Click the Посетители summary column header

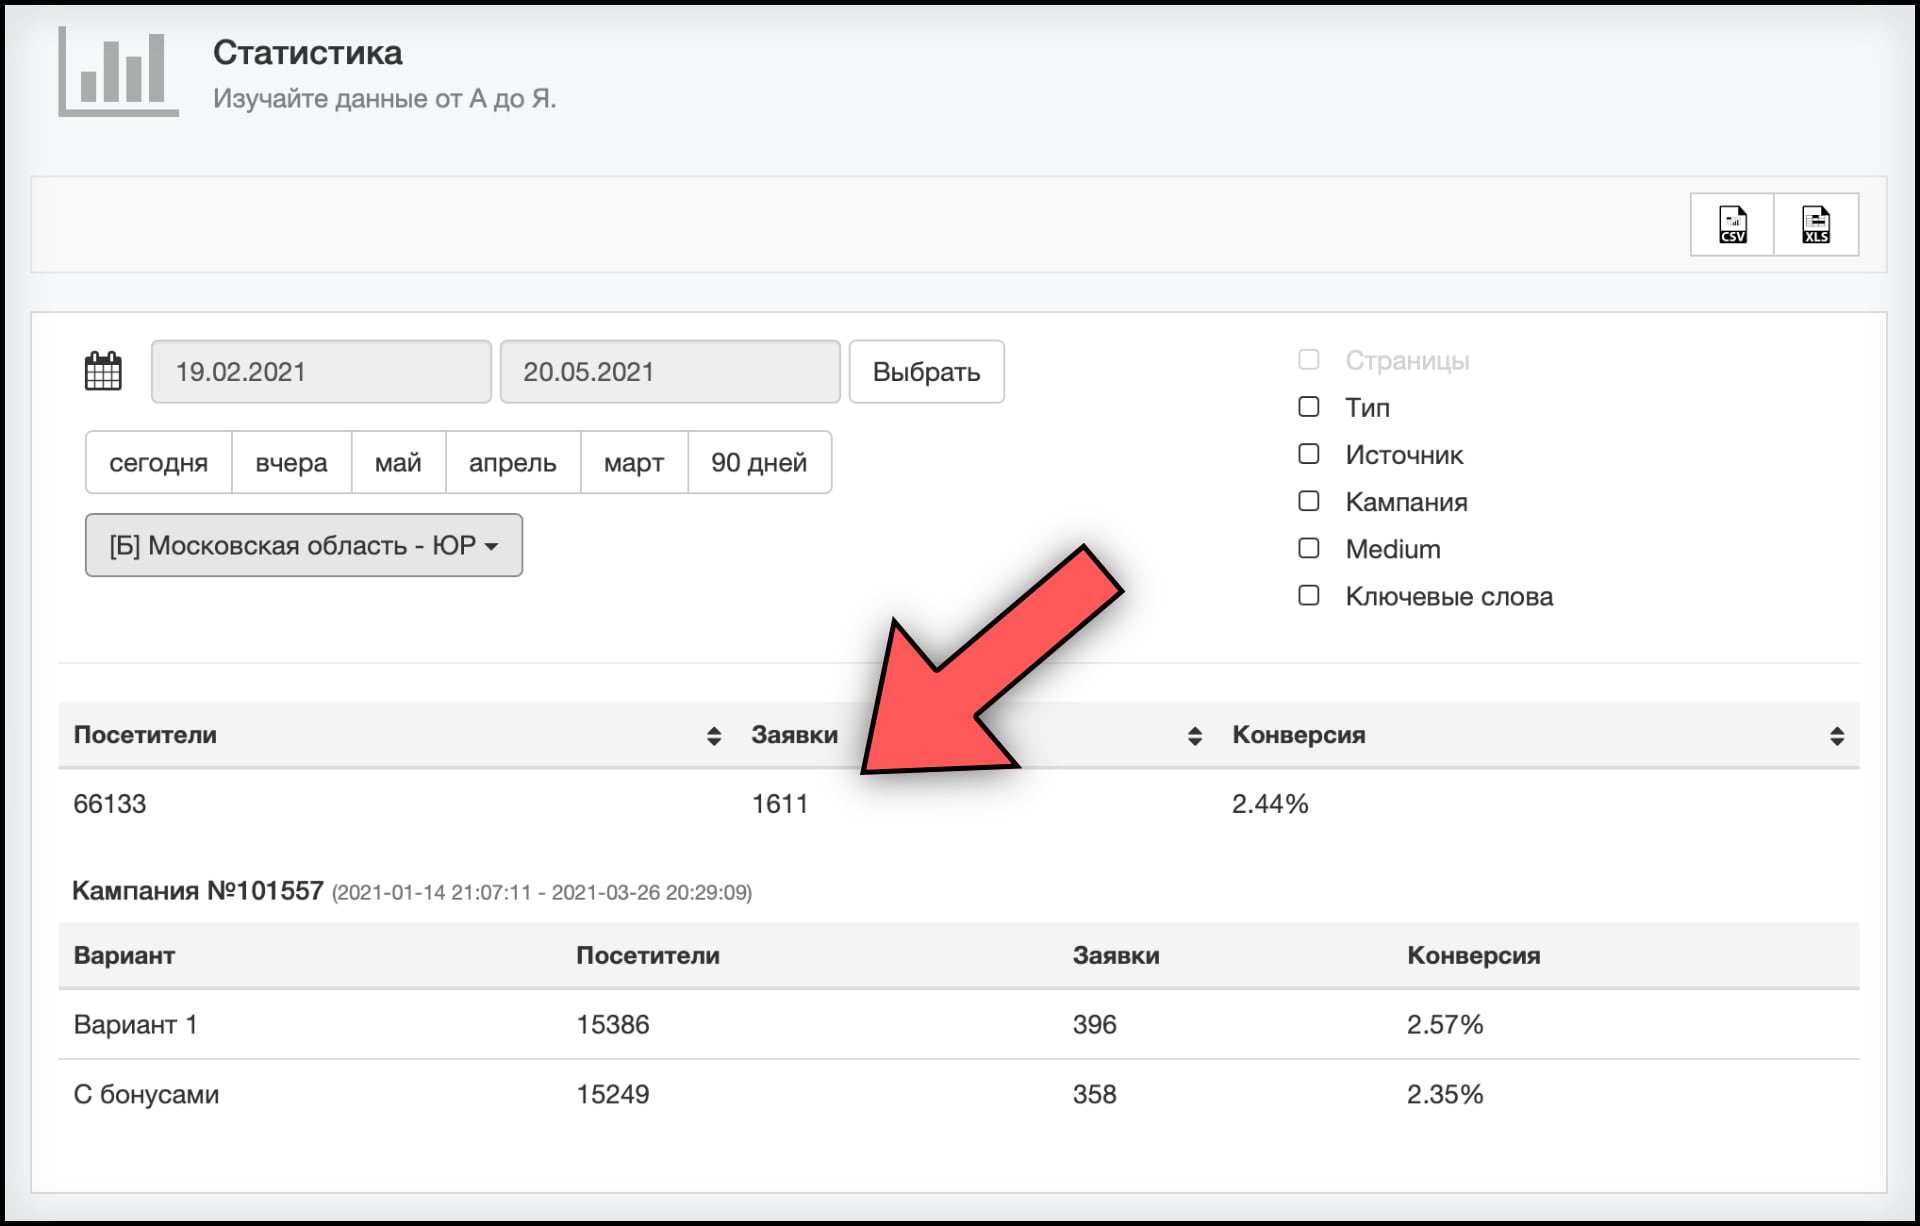point(145,735)
